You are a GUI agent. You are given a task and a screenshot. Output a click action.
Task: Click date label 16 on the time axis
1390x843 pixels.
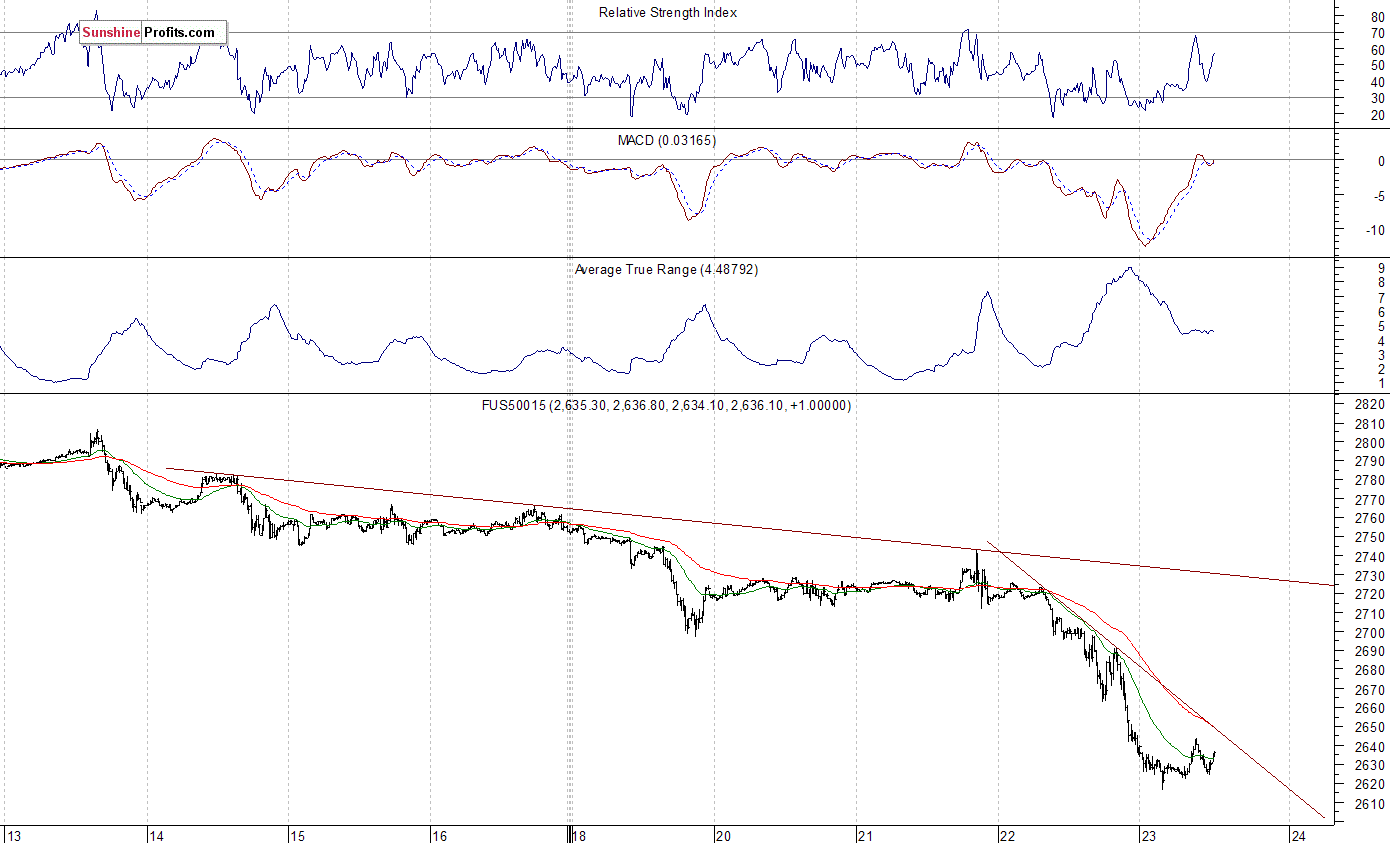pyautogui.click(x=440, y=835)
